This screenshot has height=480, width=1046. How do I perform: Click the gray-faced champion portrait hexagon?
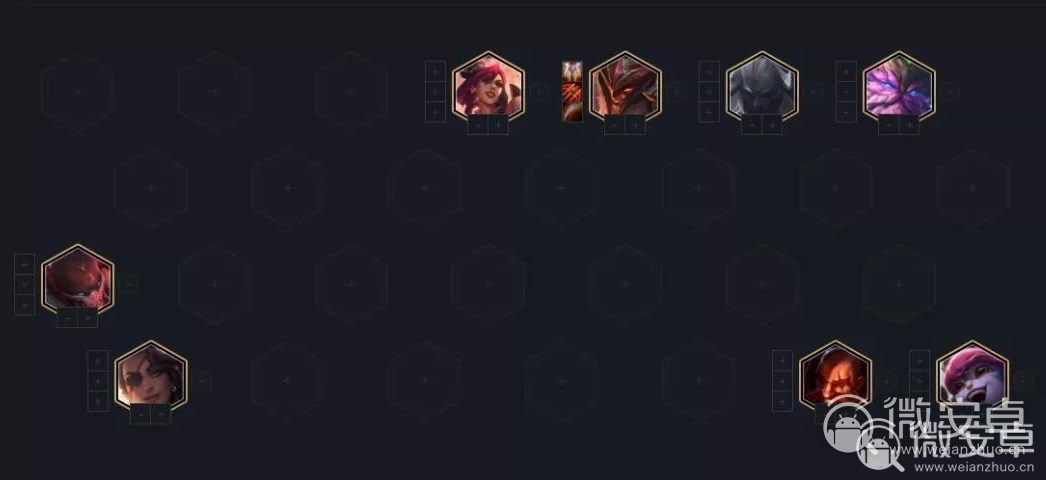point(762,87)
